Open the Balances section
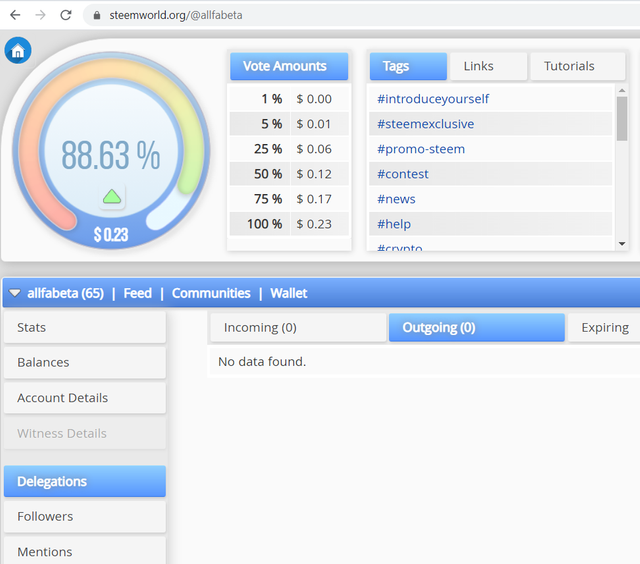 pyautogui.click(x=85, y=362)
